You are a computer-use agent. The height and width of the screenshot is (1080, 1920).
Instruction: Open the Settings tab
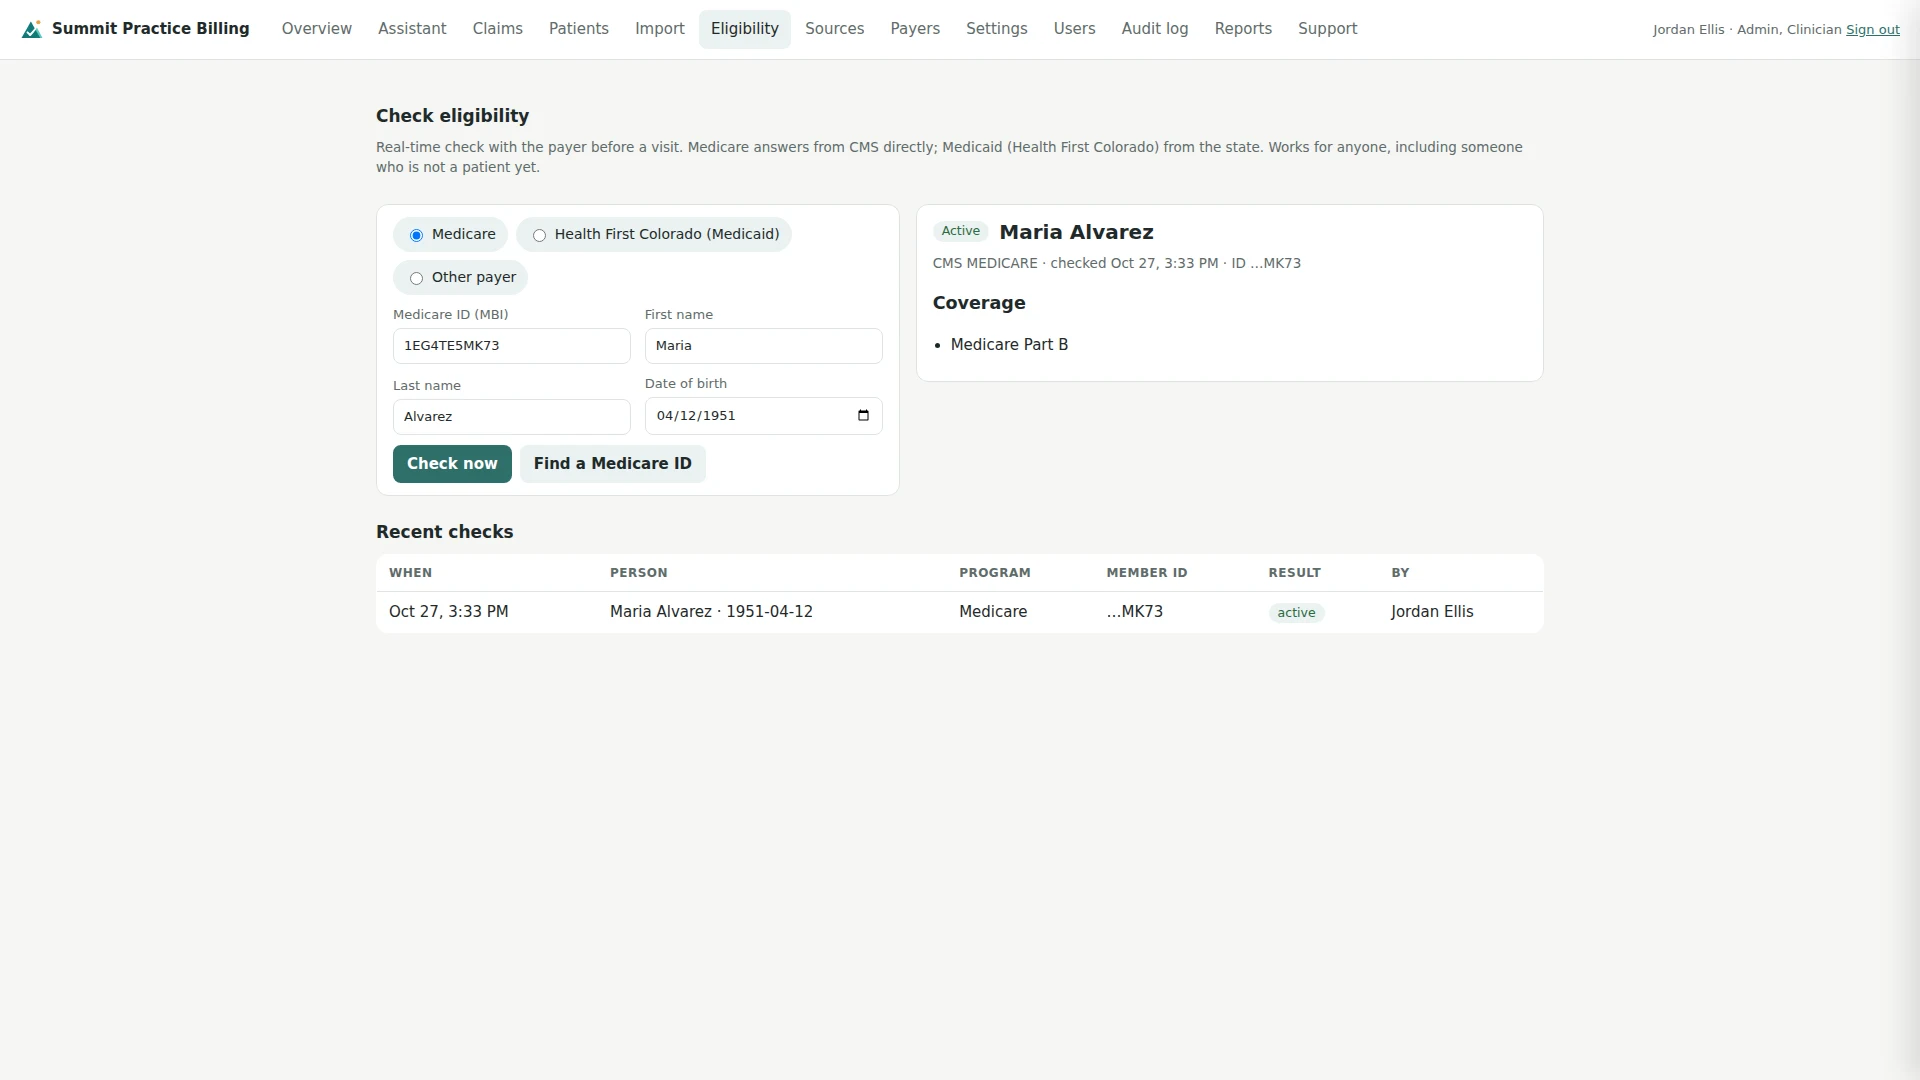pyautogui.click(x=997, y=29)
